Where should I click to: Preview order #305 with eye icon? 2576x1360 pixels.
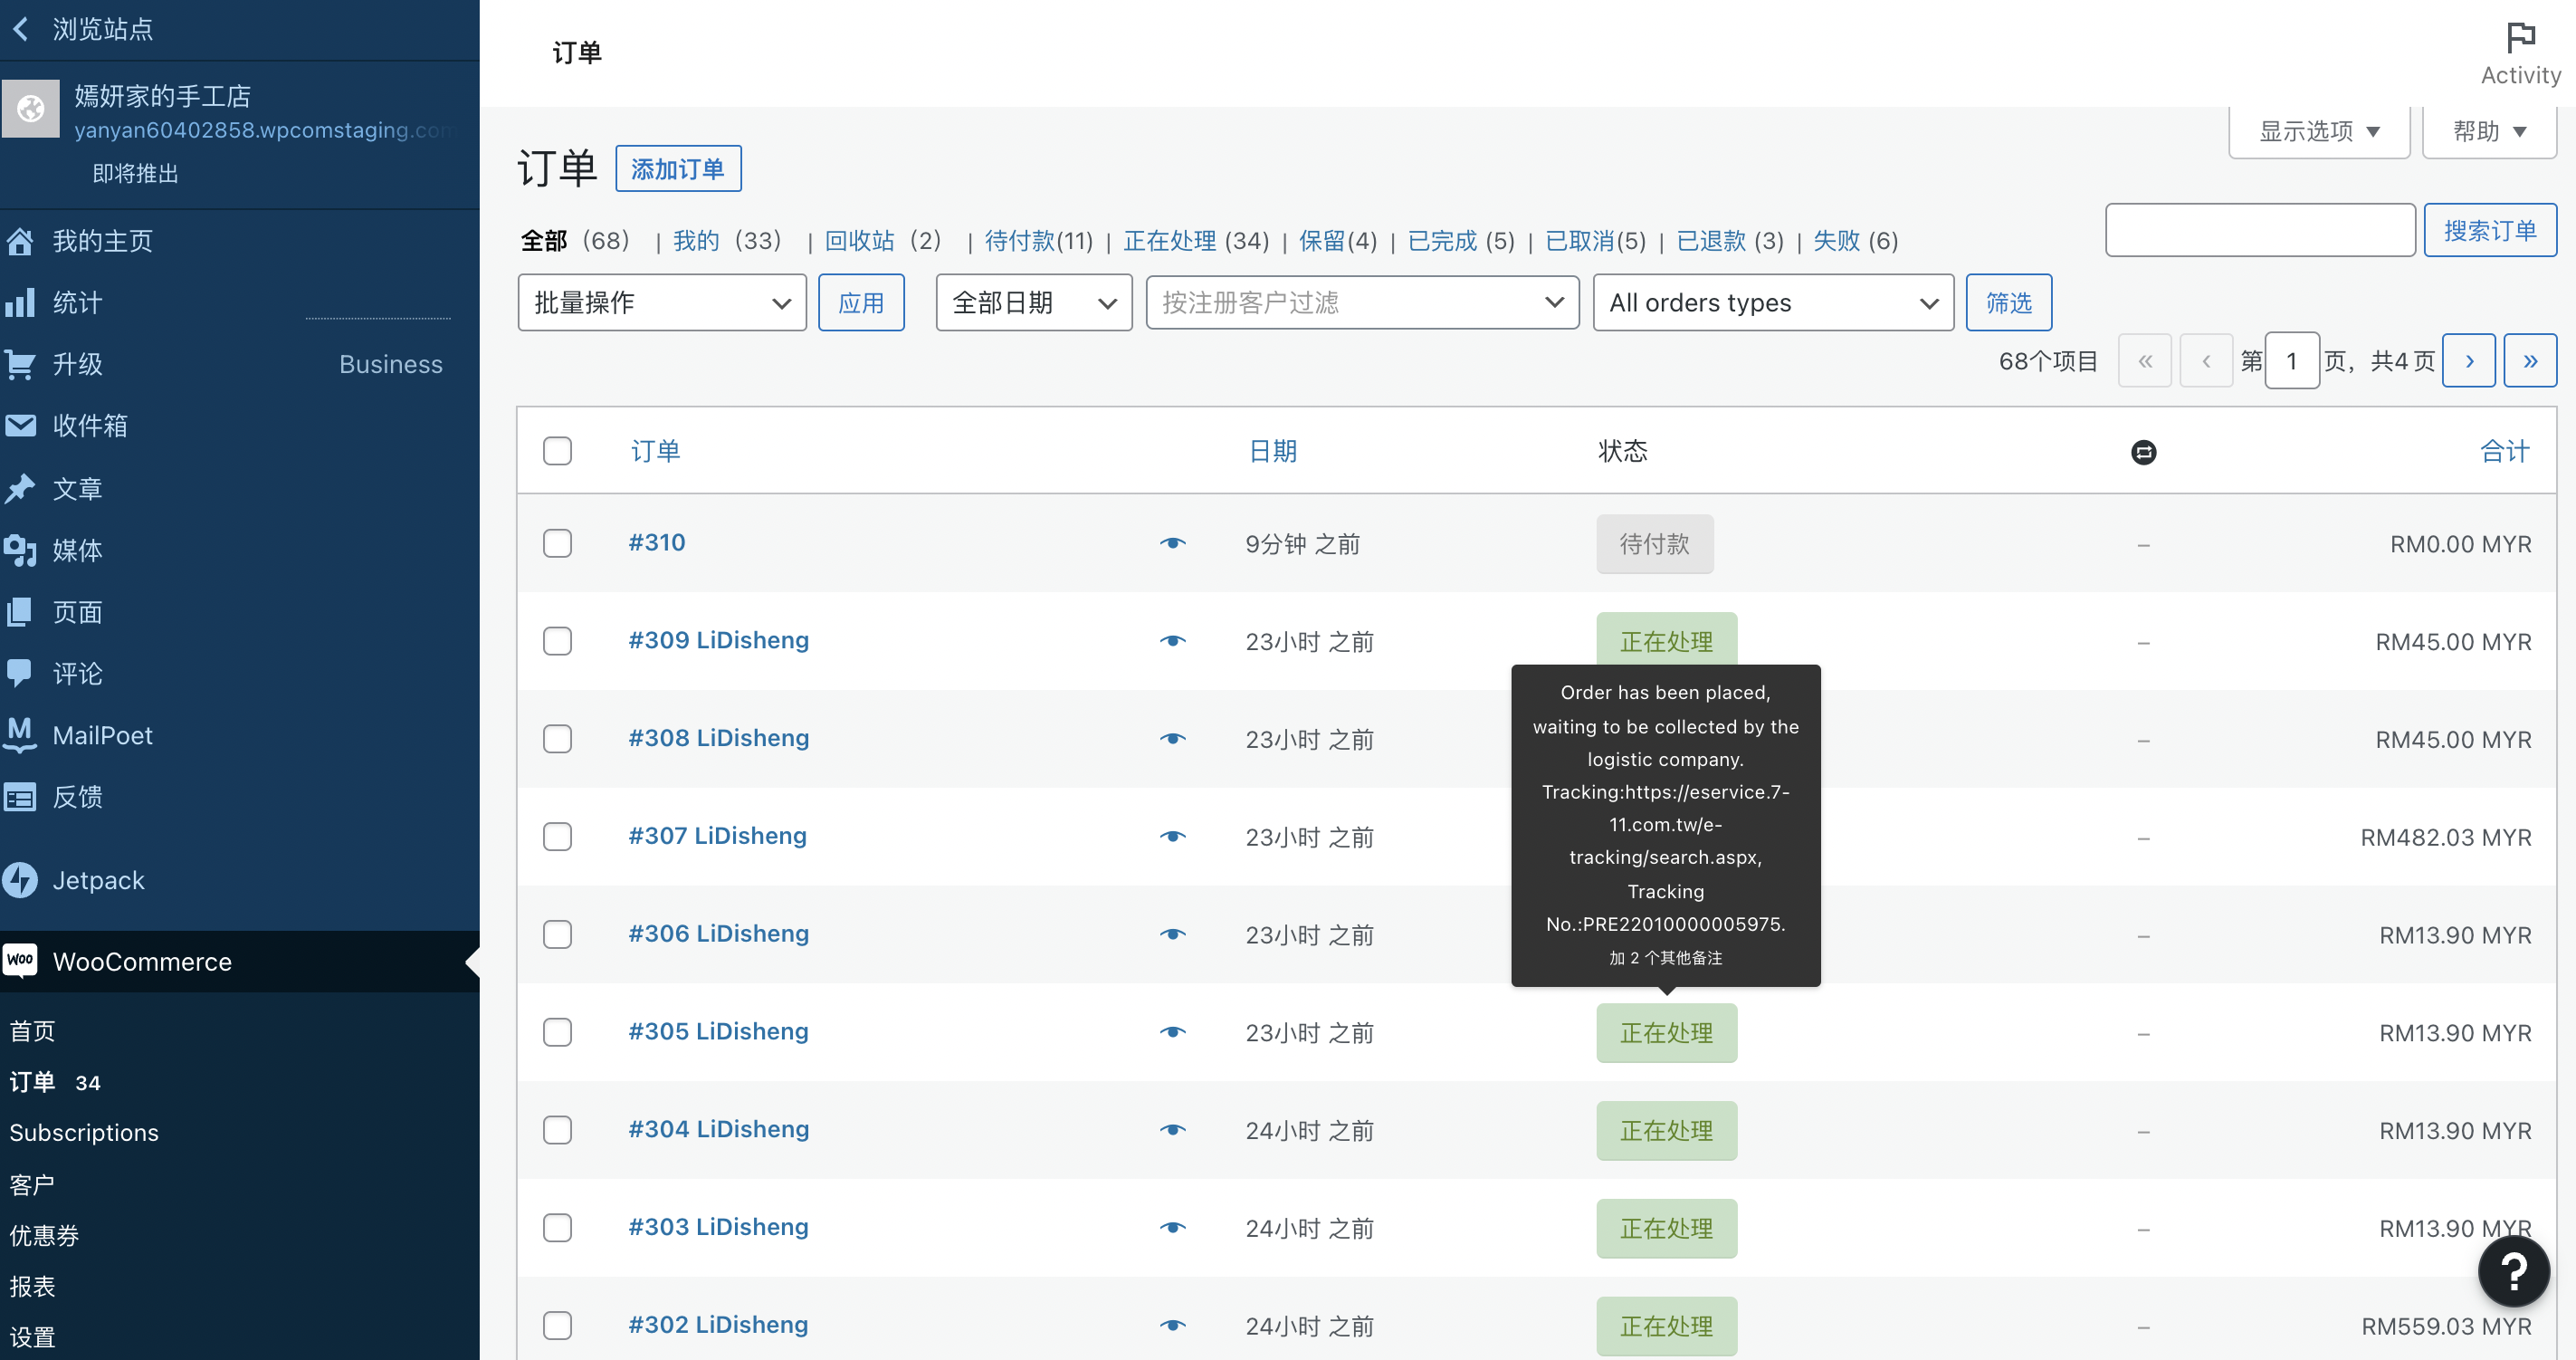pyautogui.click(x=1172, y=1032)
